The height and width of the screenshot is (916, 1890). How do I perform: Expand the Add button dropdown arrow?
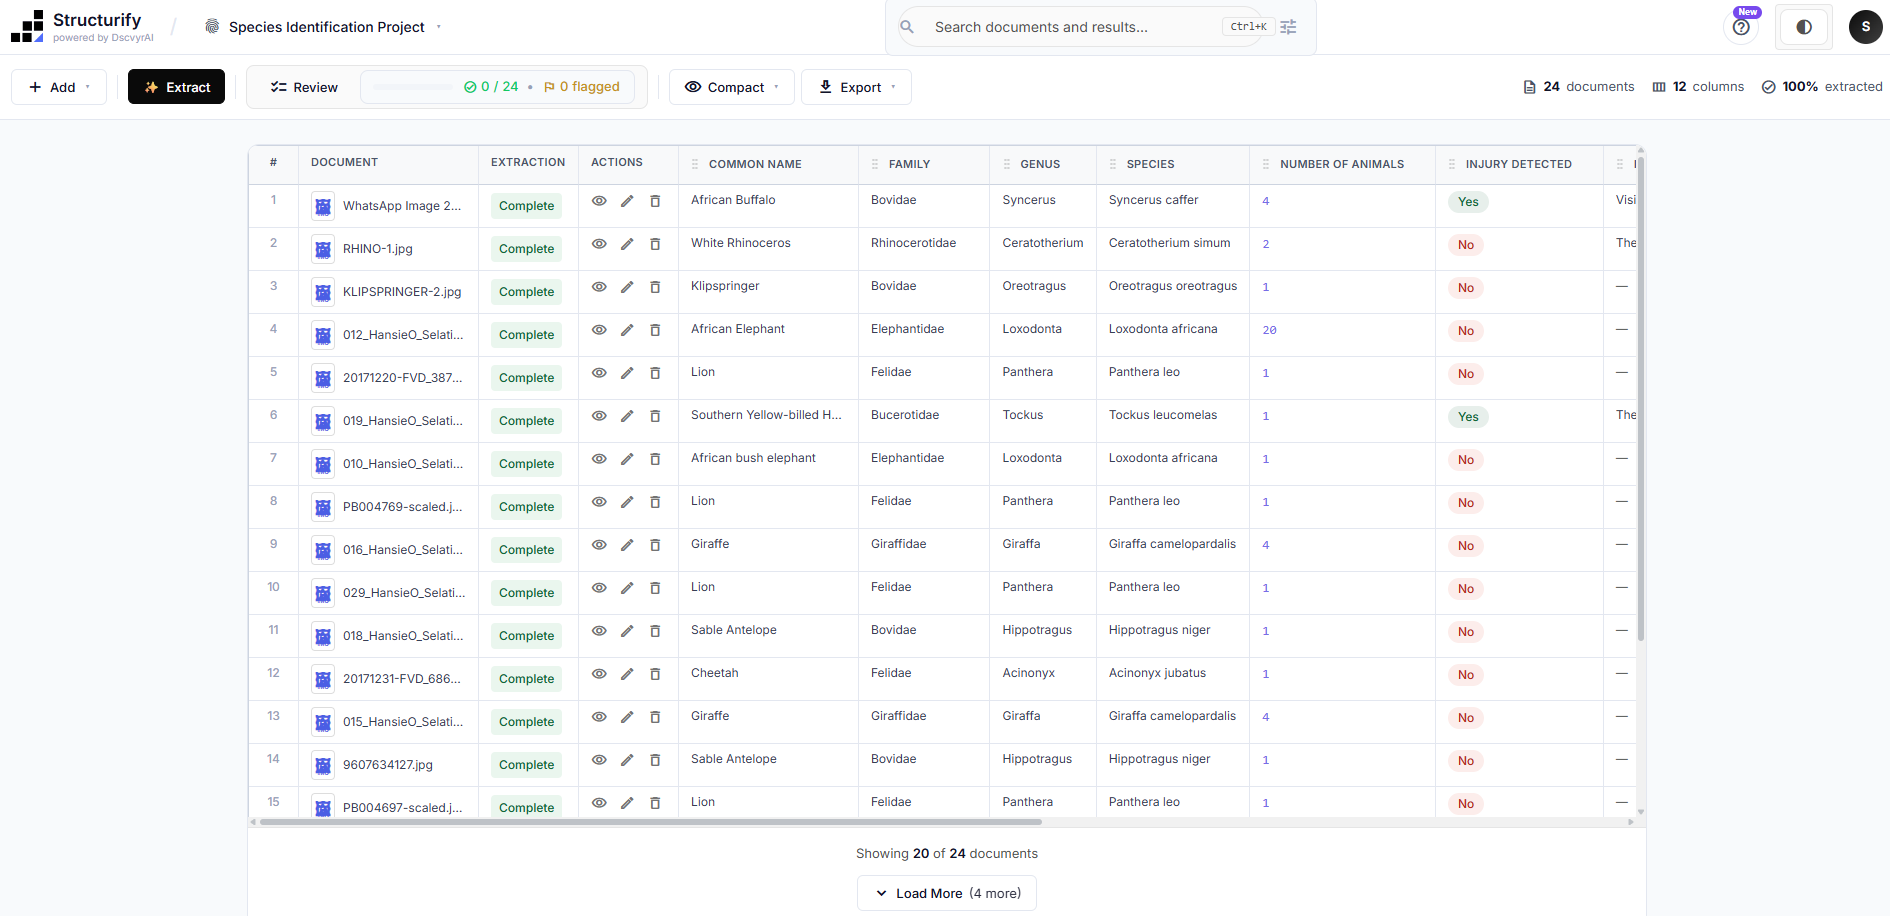point(86,87)
